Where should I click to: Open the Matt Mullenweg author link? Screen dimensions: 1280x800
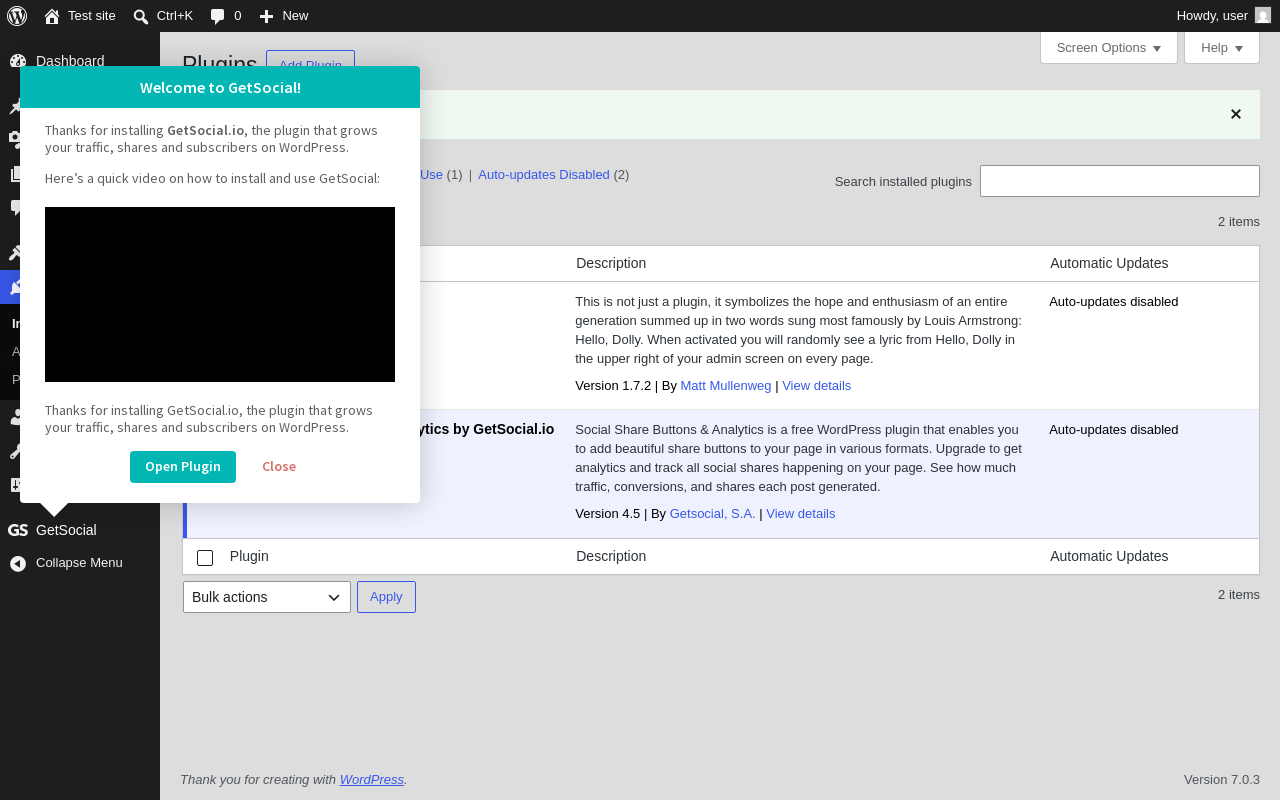[726, 386]
